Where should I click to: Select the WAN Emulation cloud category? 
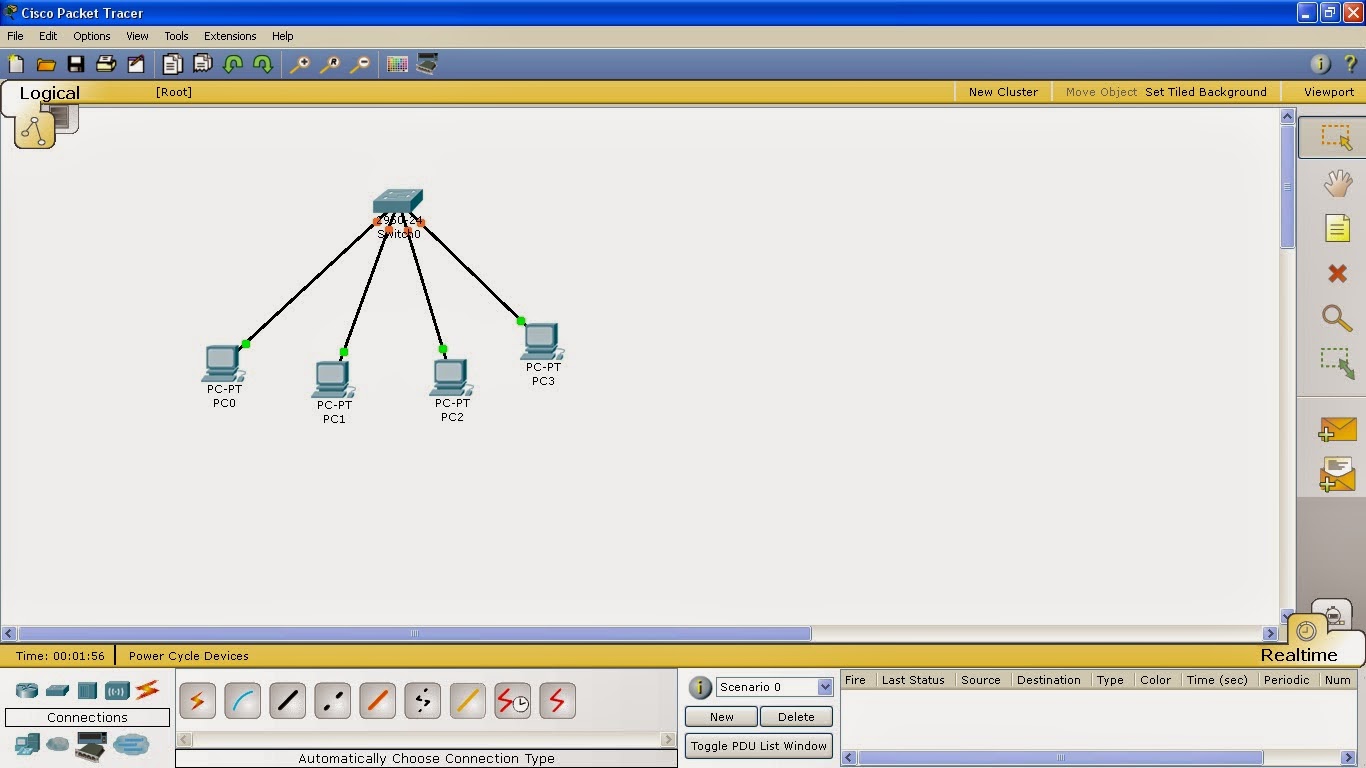58,744
